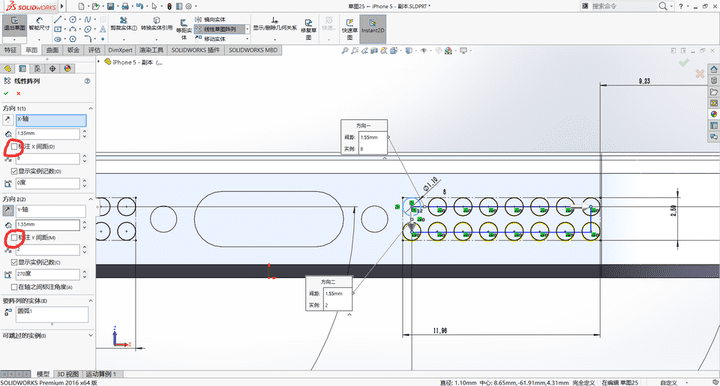
Task: Expand the 可跳过的实例 section
Action: [x=90, y=336]
